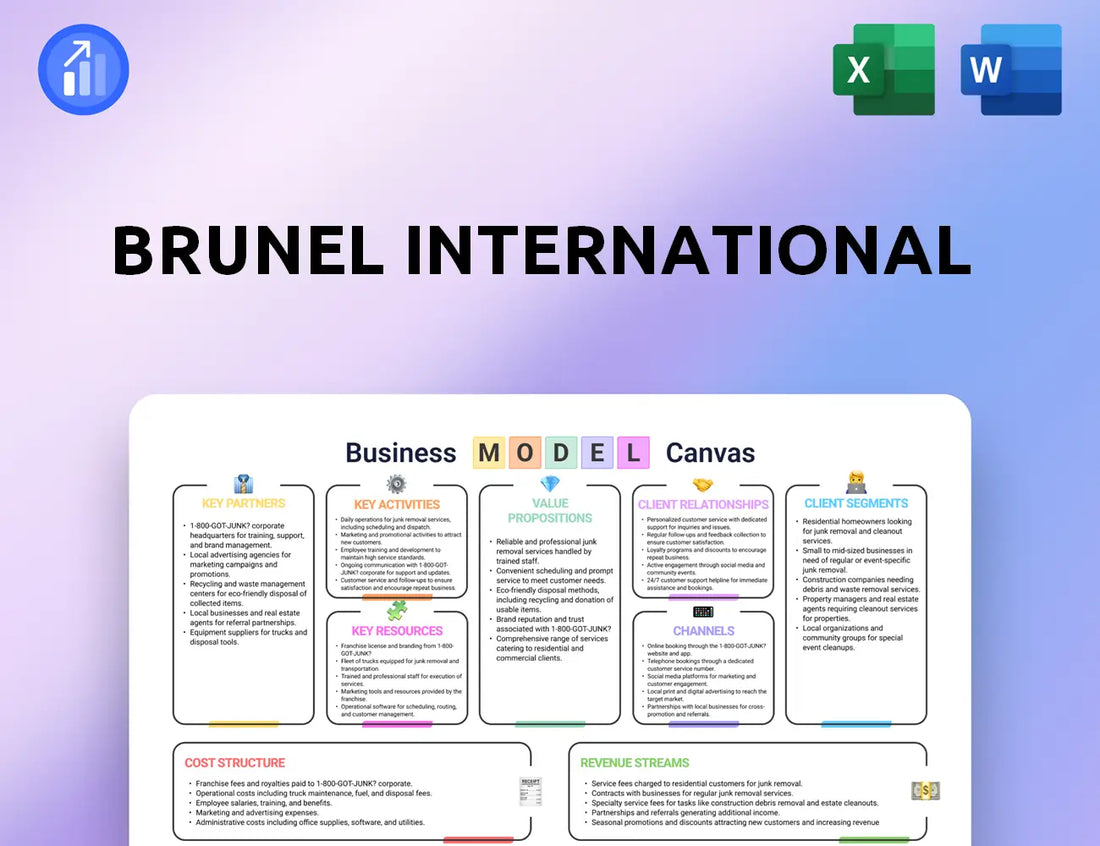The image size is (1100, 846).
Task: Select the green D letter tile
Action: [x=561, y=452]
